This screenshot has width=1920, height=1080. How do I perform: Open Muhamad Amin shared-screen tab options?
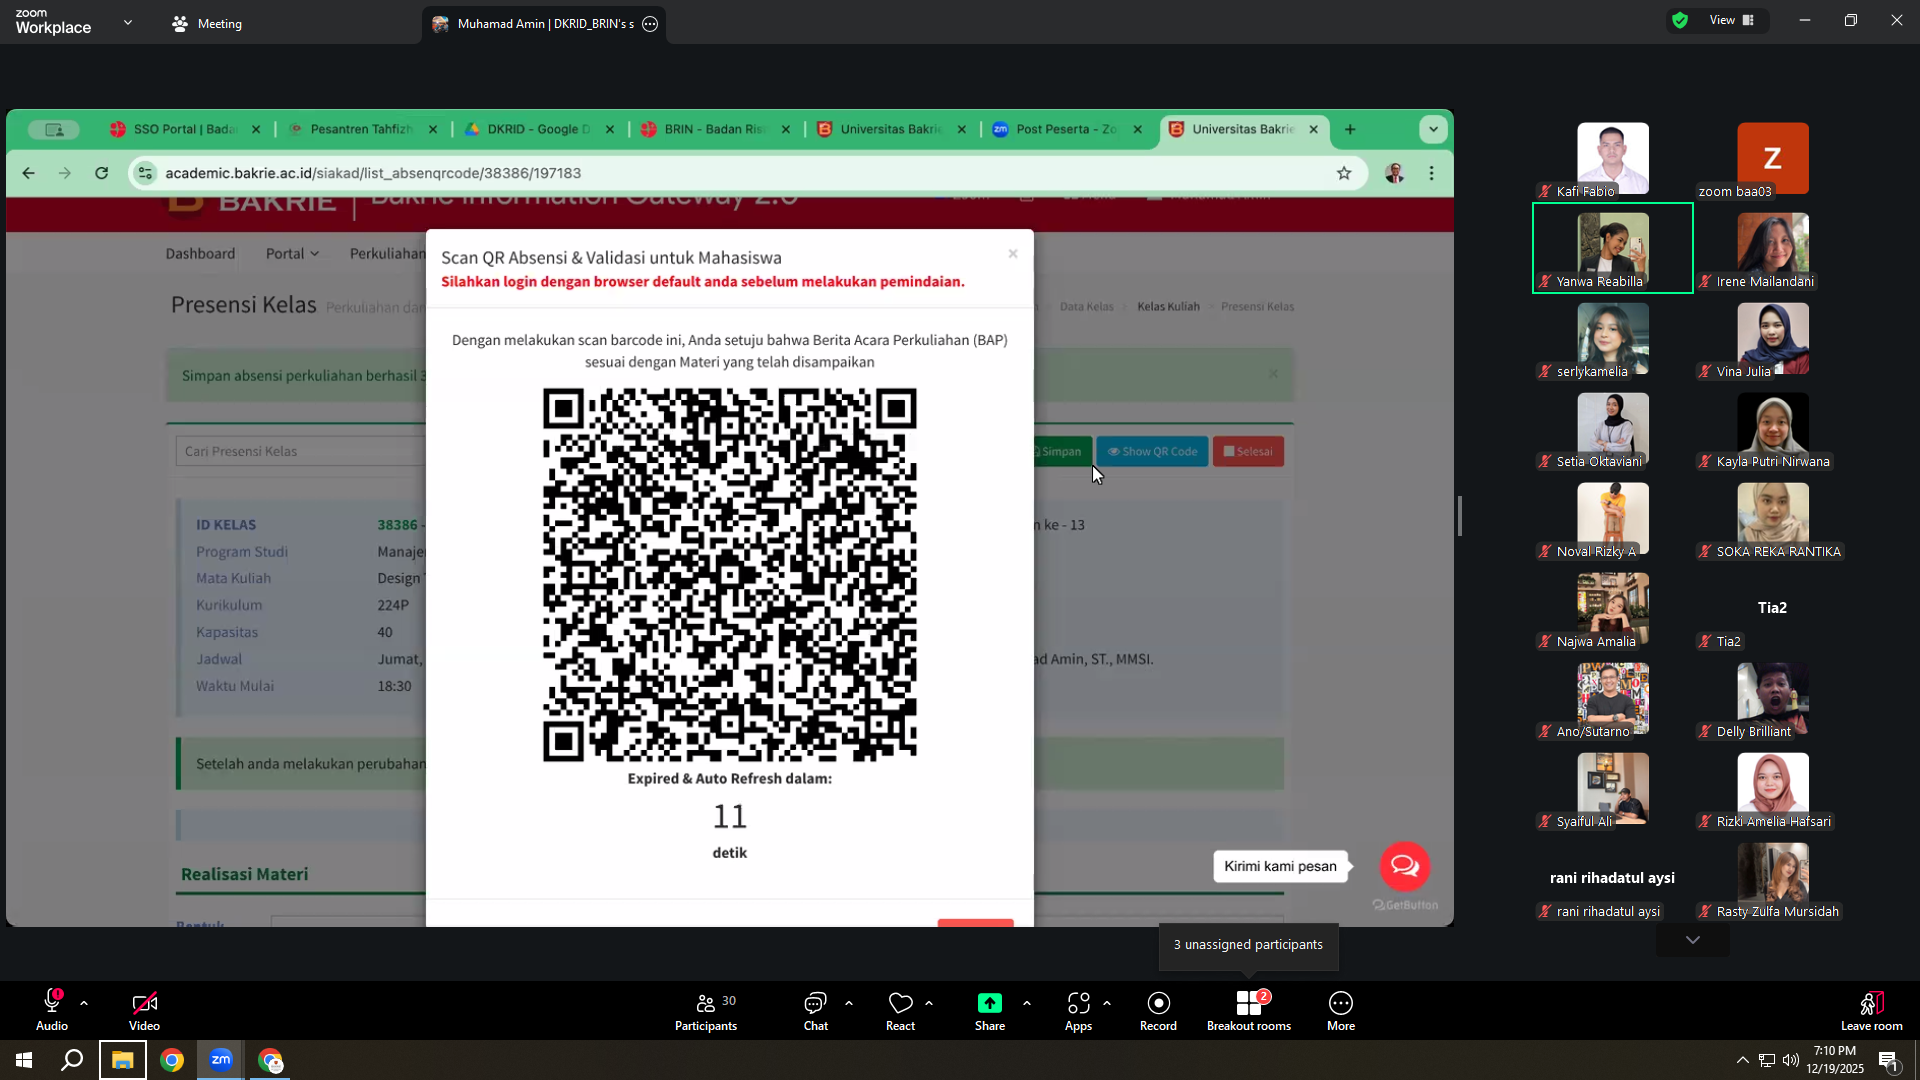(650, 24)
